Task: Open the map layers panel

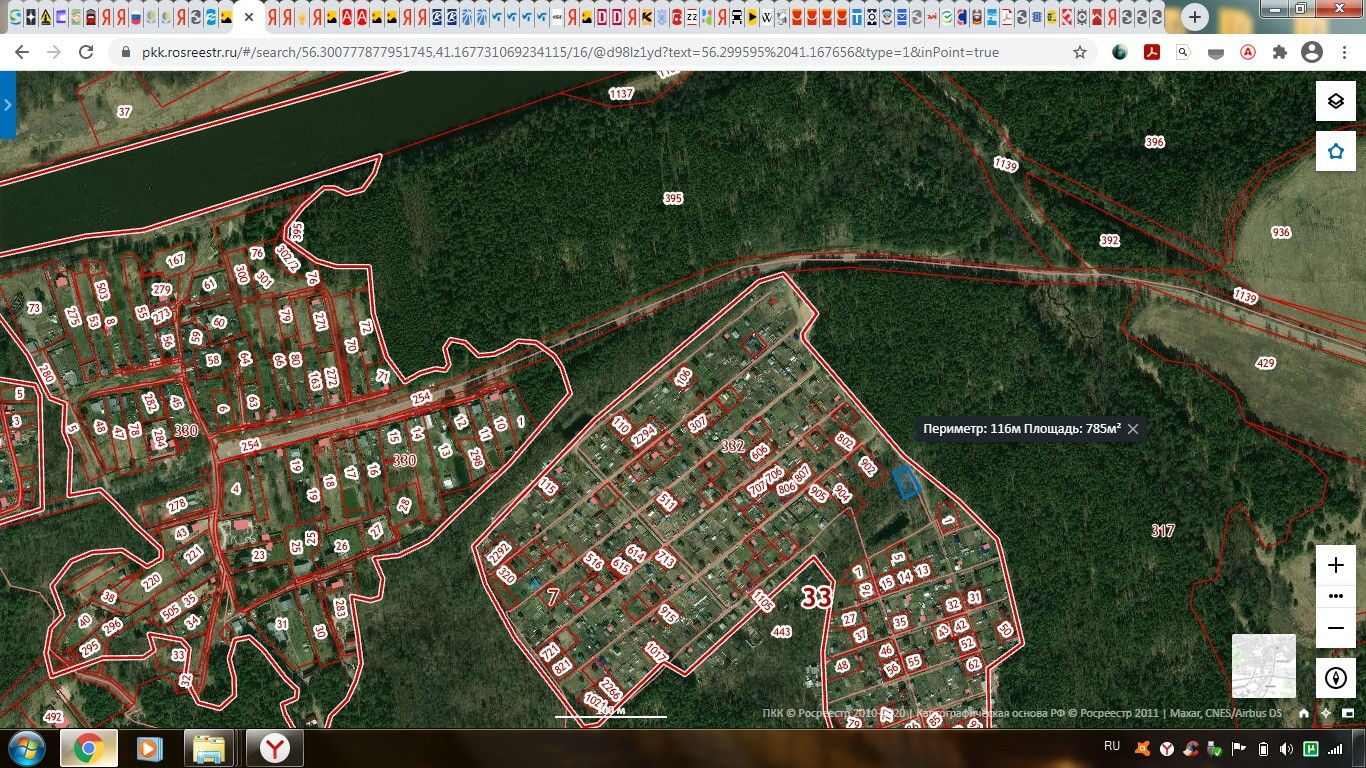Action: 1335,101
